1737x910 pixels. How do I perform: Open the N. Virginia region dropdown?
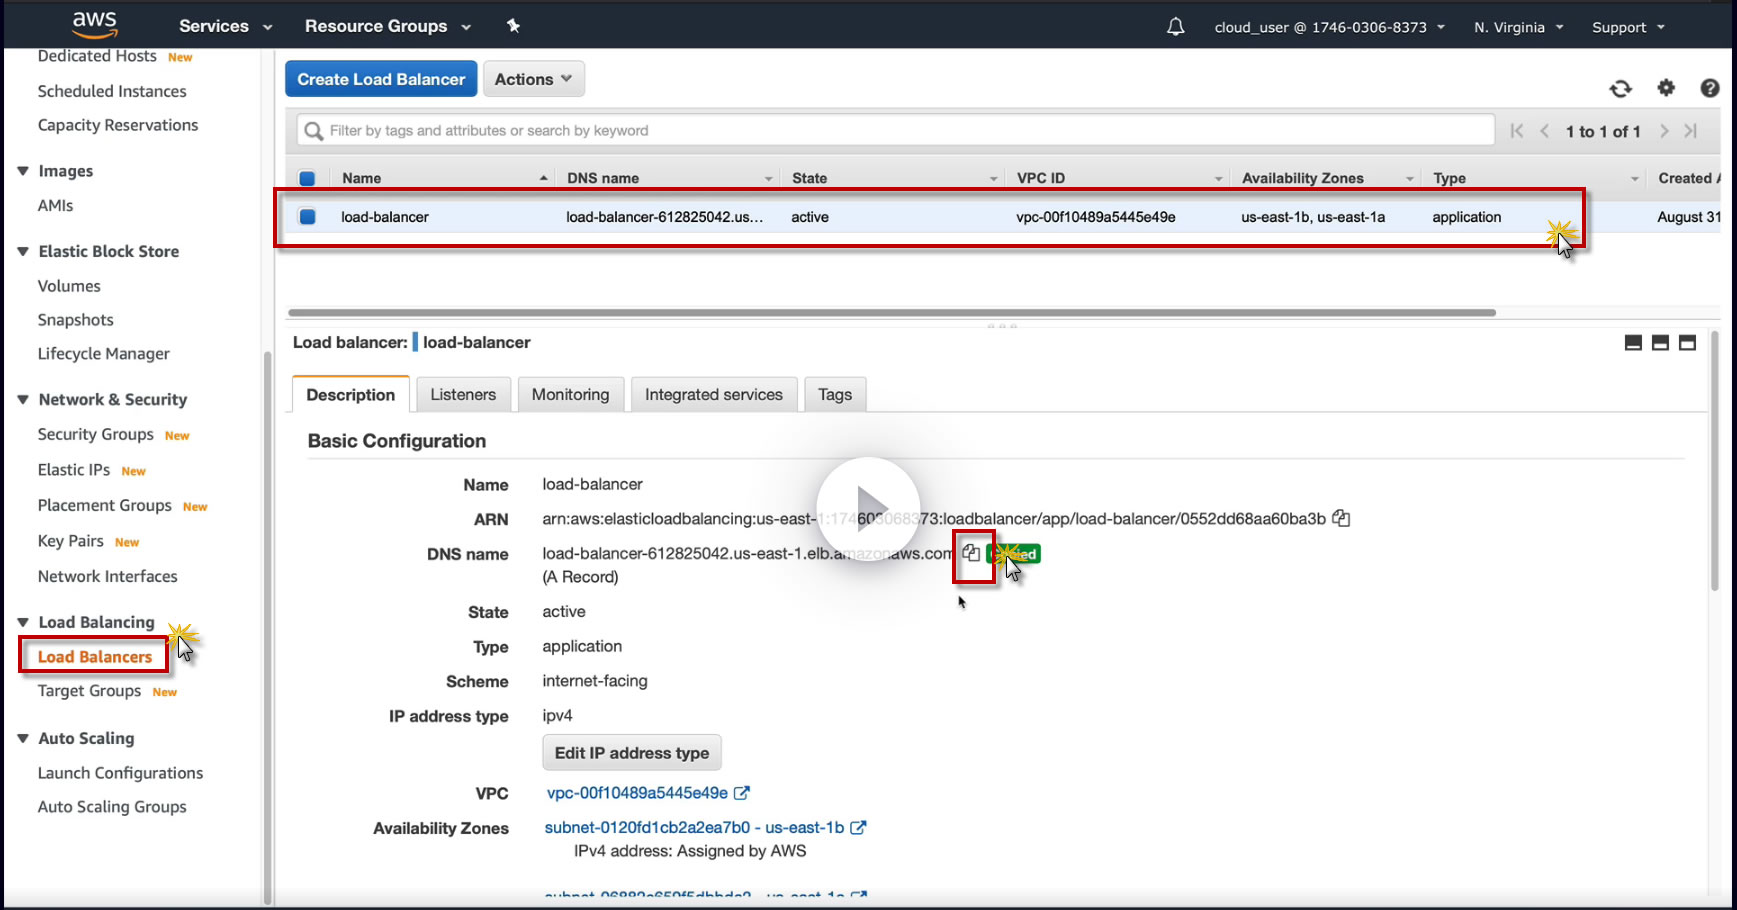[x=1518, y=27]
